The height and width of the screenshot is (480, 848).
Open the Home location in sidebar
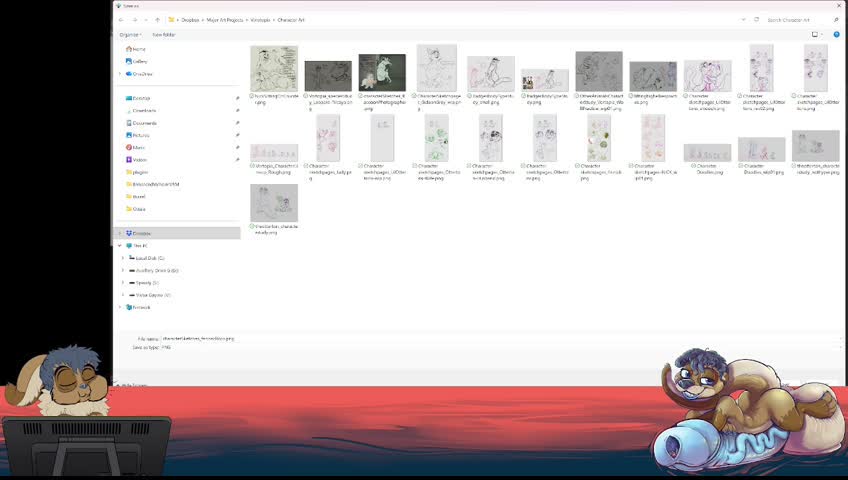point(136,49)
